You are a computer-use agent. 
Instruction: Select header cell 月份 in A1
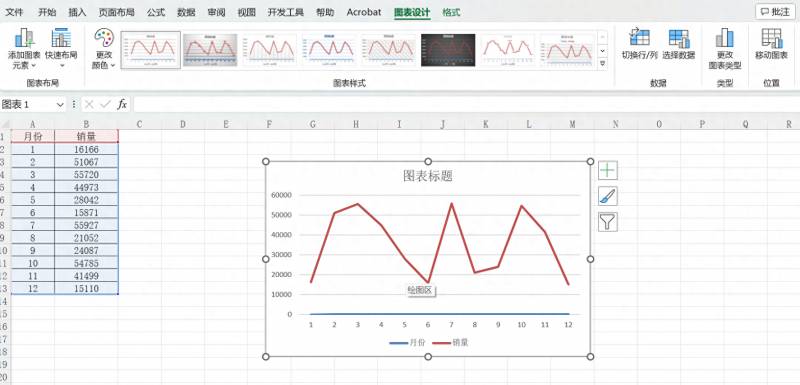pos(32,136)
